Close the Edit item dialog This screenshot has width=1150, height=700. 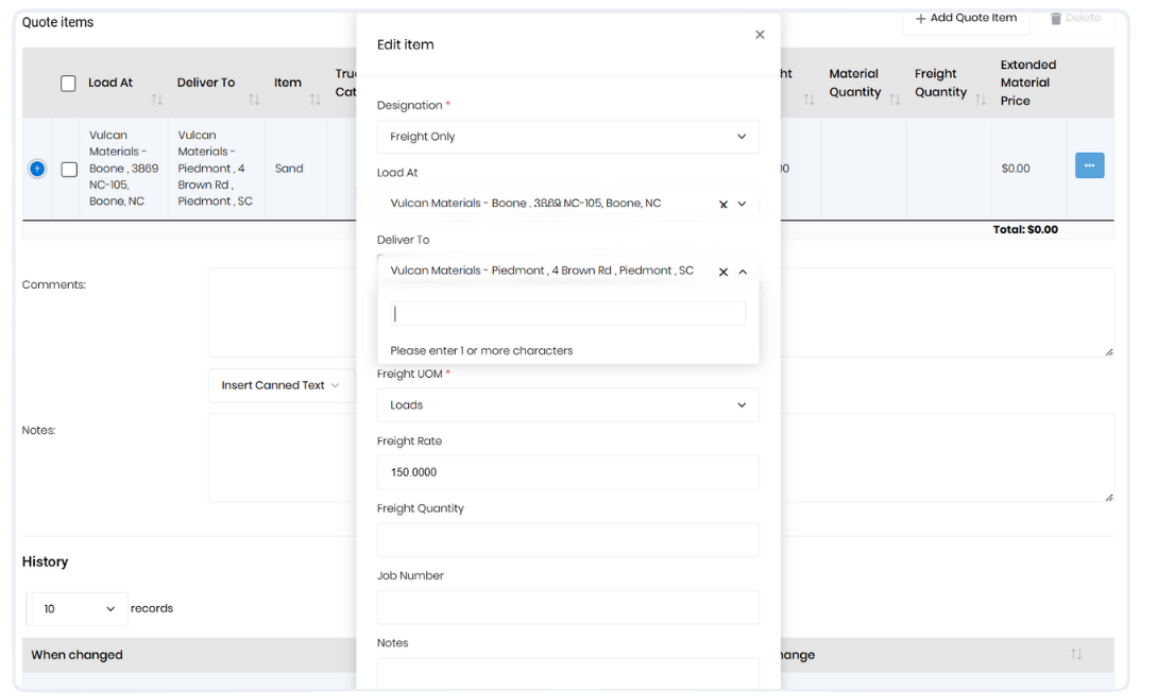[760, 34]
